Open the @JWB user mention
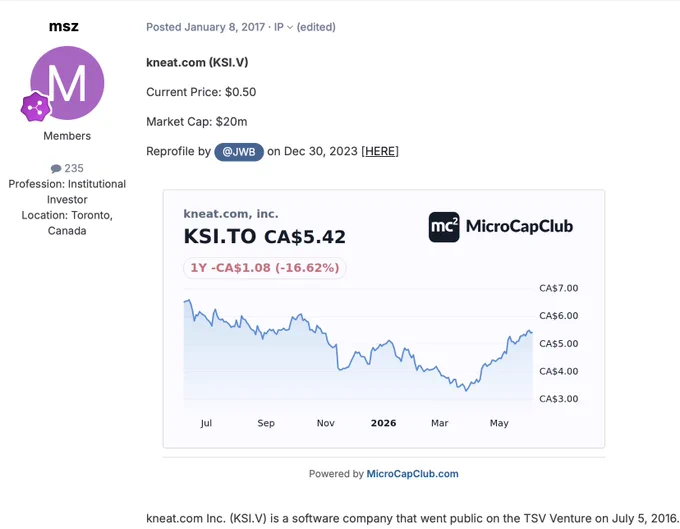The width and height of the screenshot is (680, 529). tap(239, 152)
